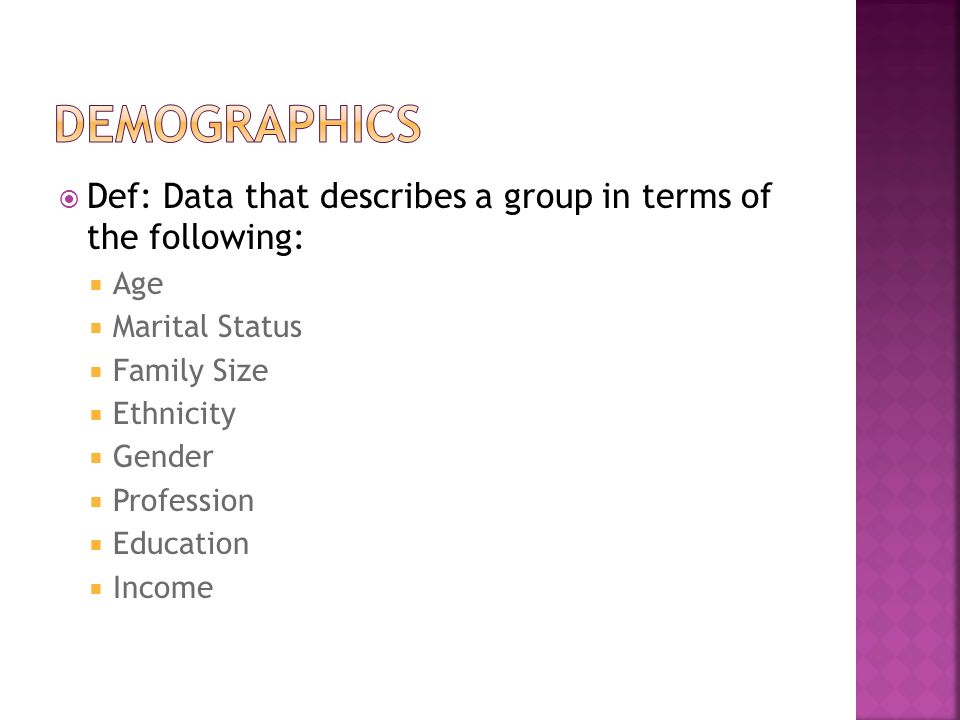Image resolution: width=960 pixels, height=720 pixels.
Task: Click the orange bullet beside Marital Status
Action: click(x=96, y=328)
